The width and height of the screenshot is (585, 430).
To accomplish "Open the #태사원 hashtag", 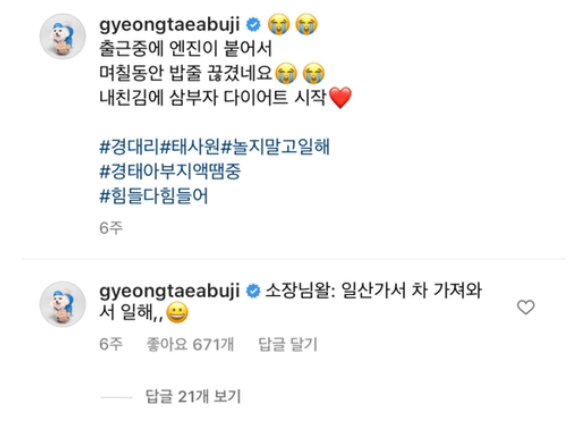I will point(190,147).
